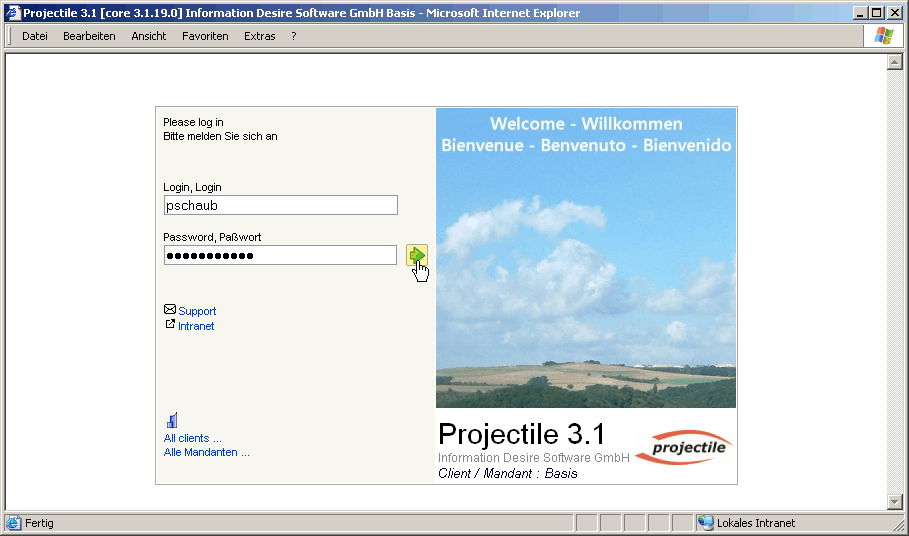Click the Welcome landscape image
Viewport: 909px width, 536px height.
click(586, 258)
